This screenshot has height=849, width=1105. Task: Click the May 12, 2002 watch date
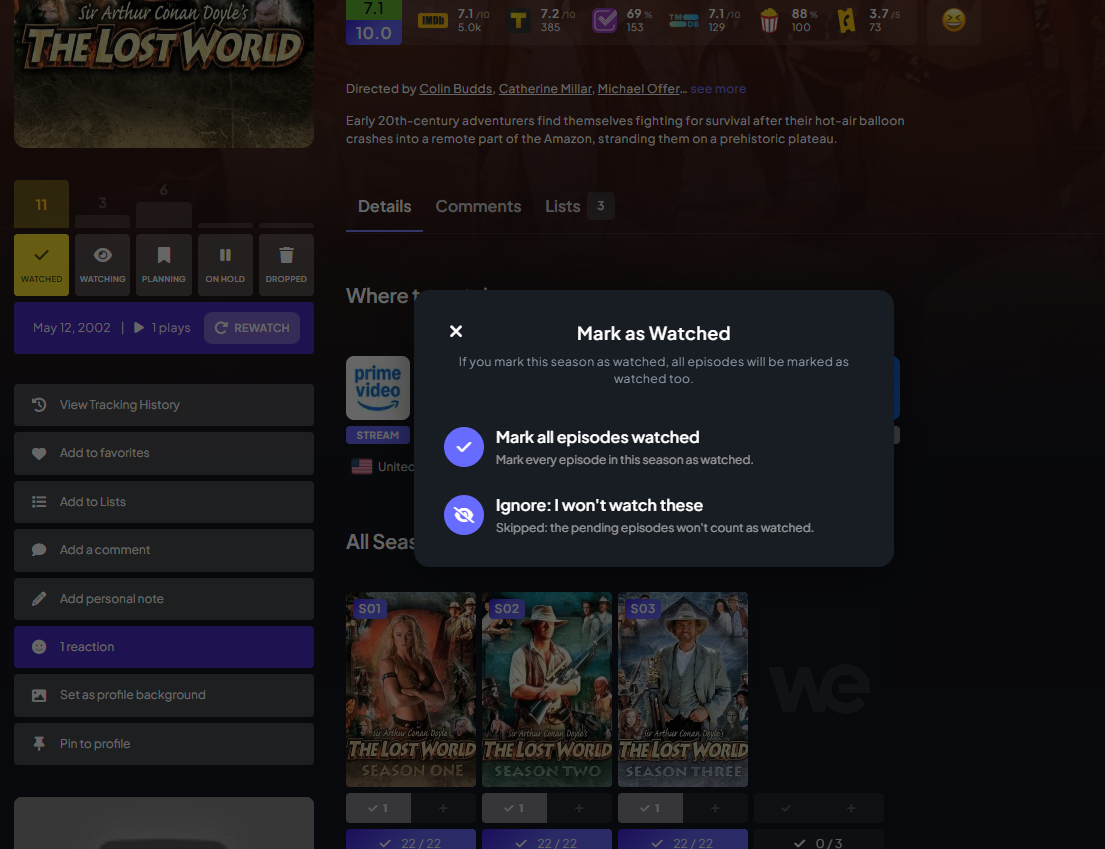72,328
